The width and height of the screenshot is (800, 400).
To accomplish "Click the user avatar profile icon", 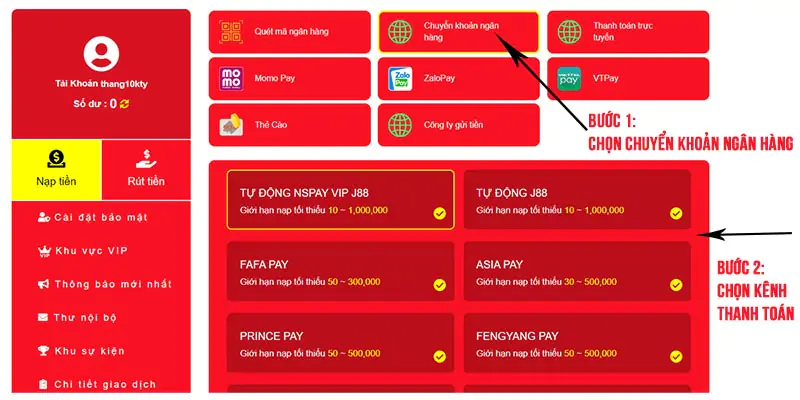I will click(102, 54).
